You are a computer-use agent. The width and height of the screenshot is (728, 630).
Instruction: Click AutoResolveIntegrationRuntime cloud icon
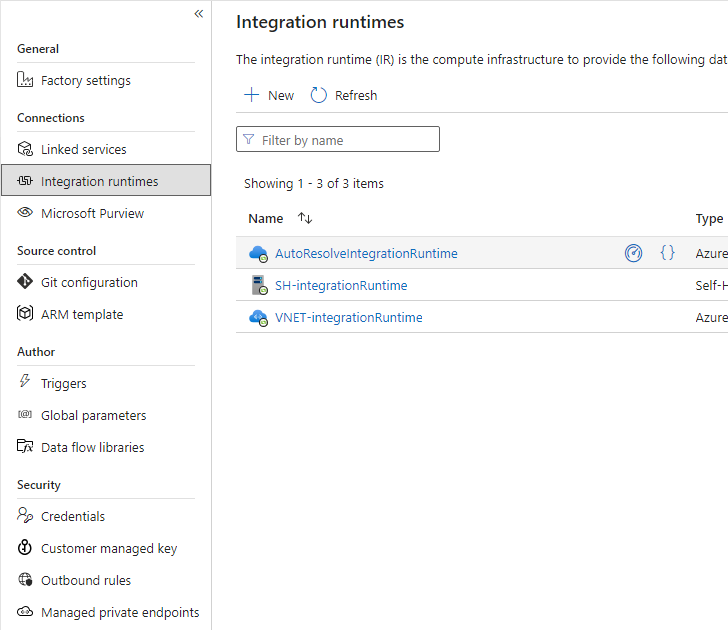258,253
